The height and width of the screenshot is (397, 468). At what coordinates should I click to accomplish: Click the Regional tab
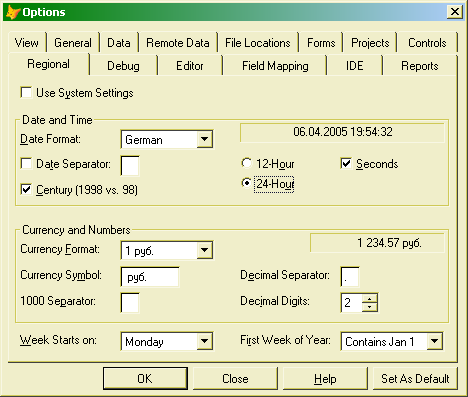pyautogui.click(x=49, y=64)
